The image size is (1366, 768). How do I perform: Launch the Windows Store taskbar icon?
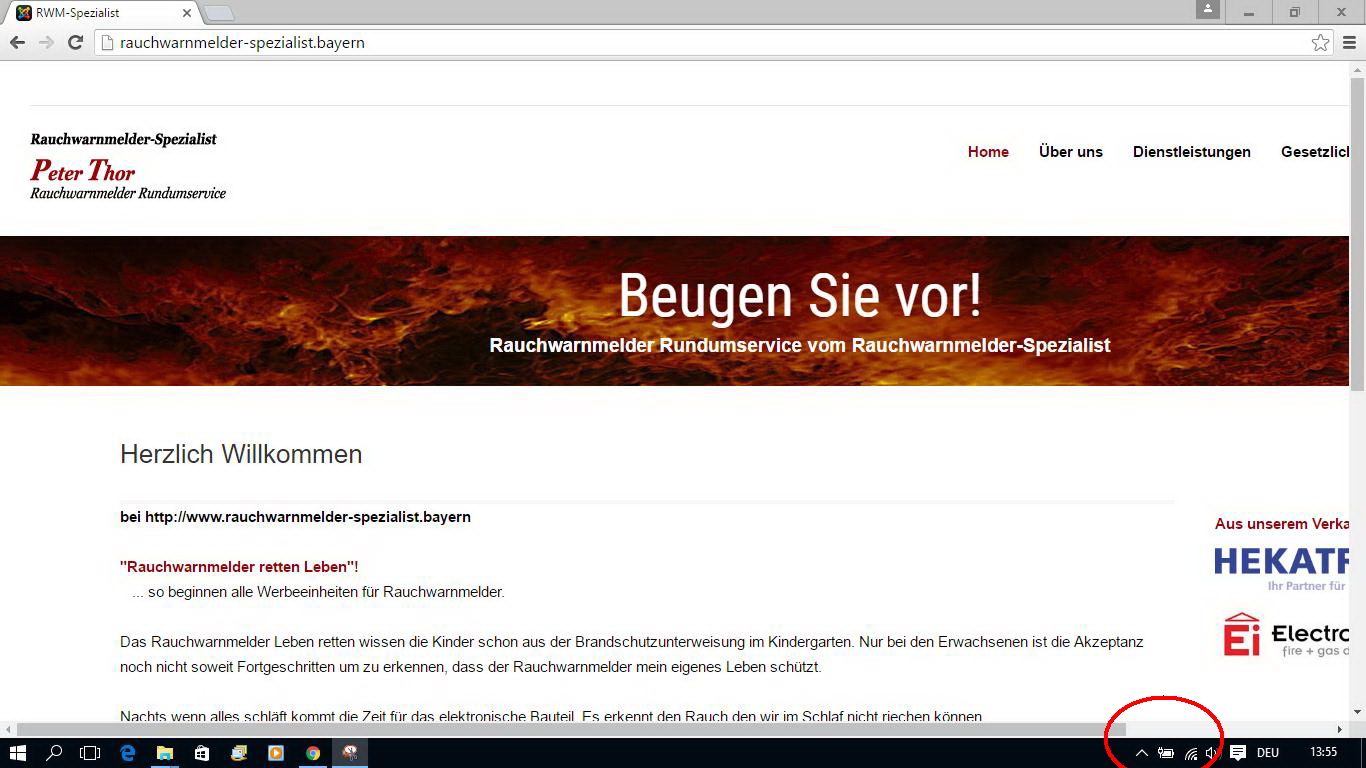pos(202,753)
